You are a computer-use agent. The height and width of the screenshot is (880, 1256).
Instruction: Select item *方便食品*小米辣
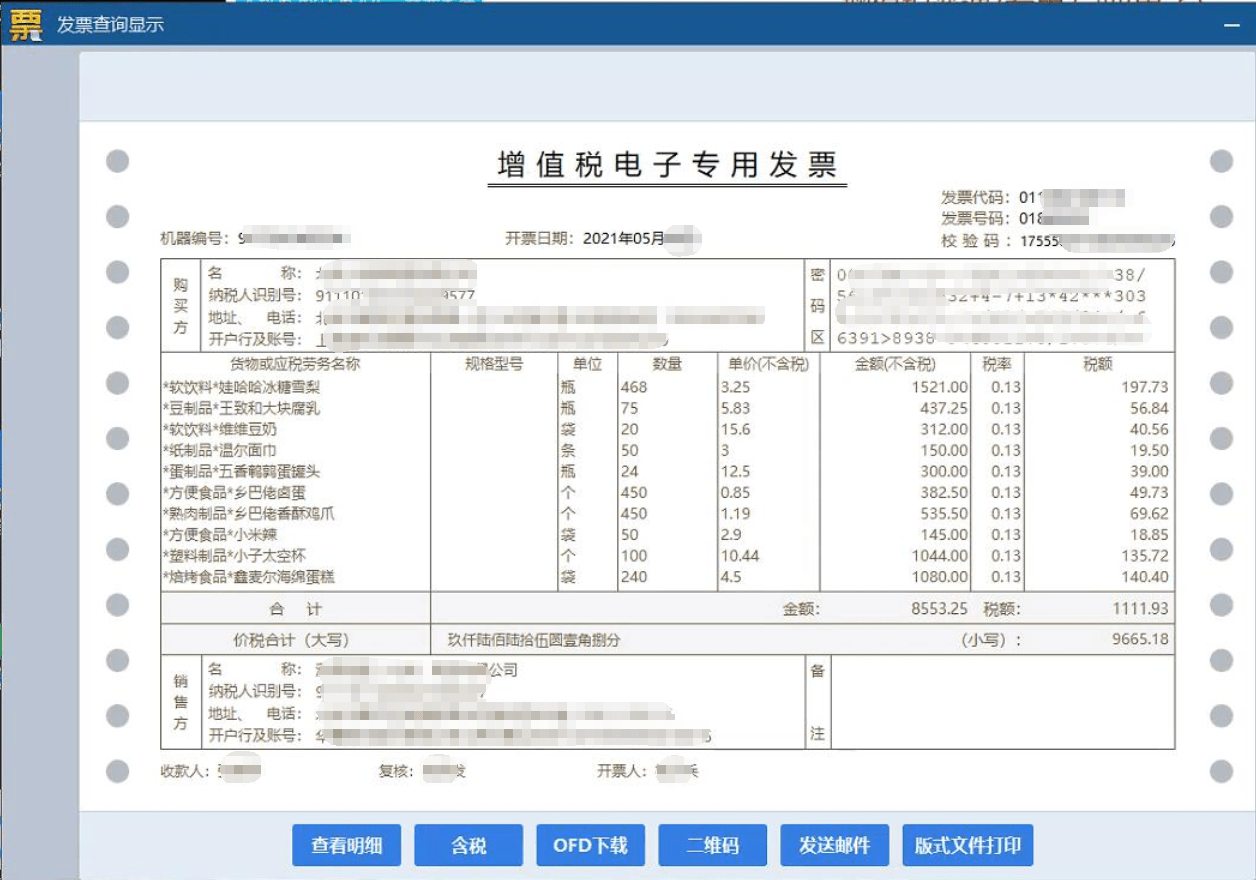coord(219,534)
